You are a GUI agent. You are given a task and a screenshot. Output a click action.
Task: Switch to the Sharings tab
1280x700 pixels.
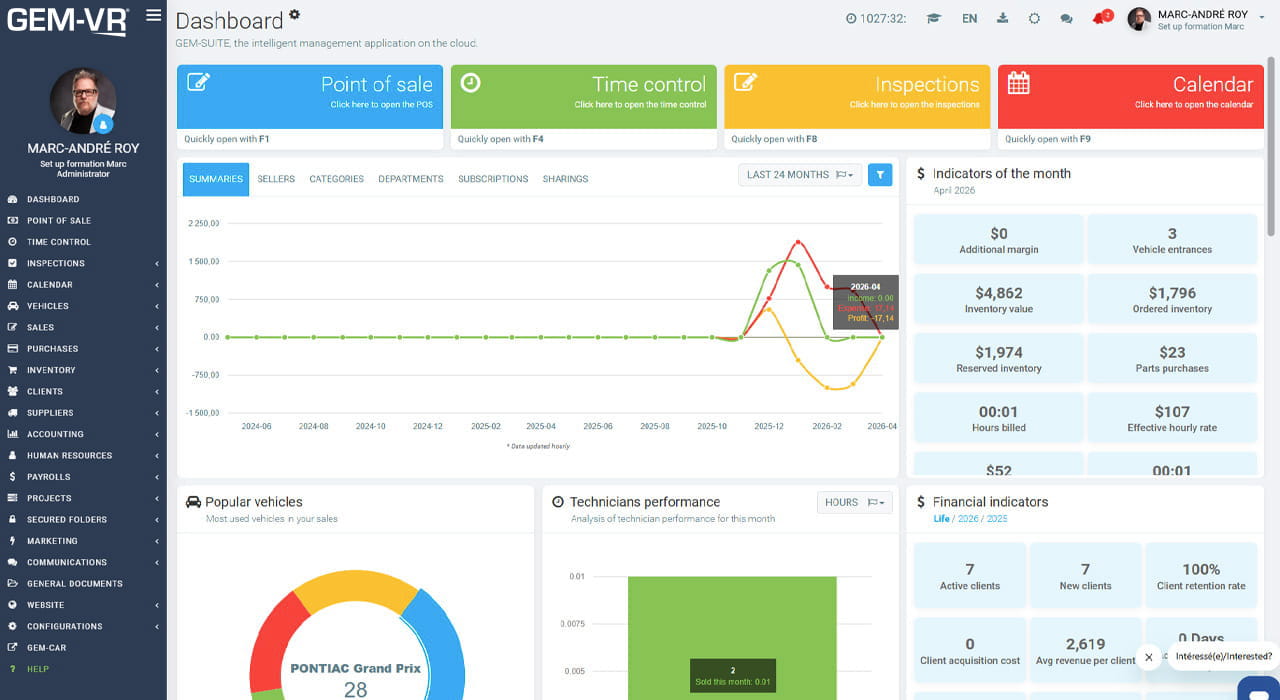pyautogui.click(x=565, y=179)
